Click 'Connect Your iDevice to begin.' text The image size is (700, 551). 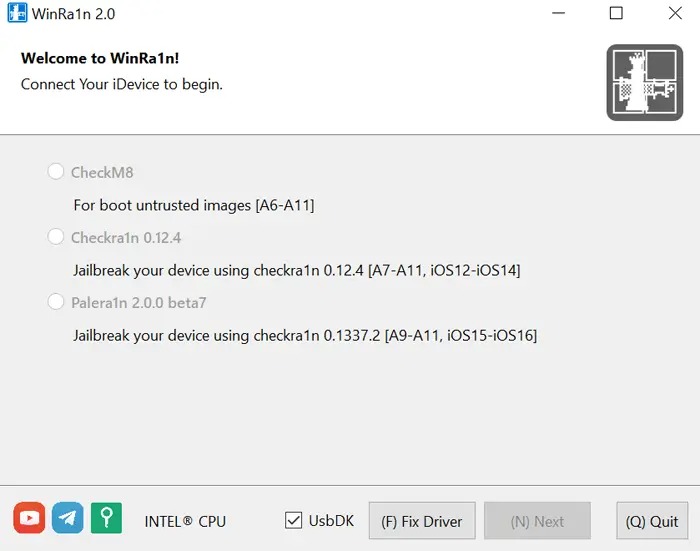[x=121, y=84]
